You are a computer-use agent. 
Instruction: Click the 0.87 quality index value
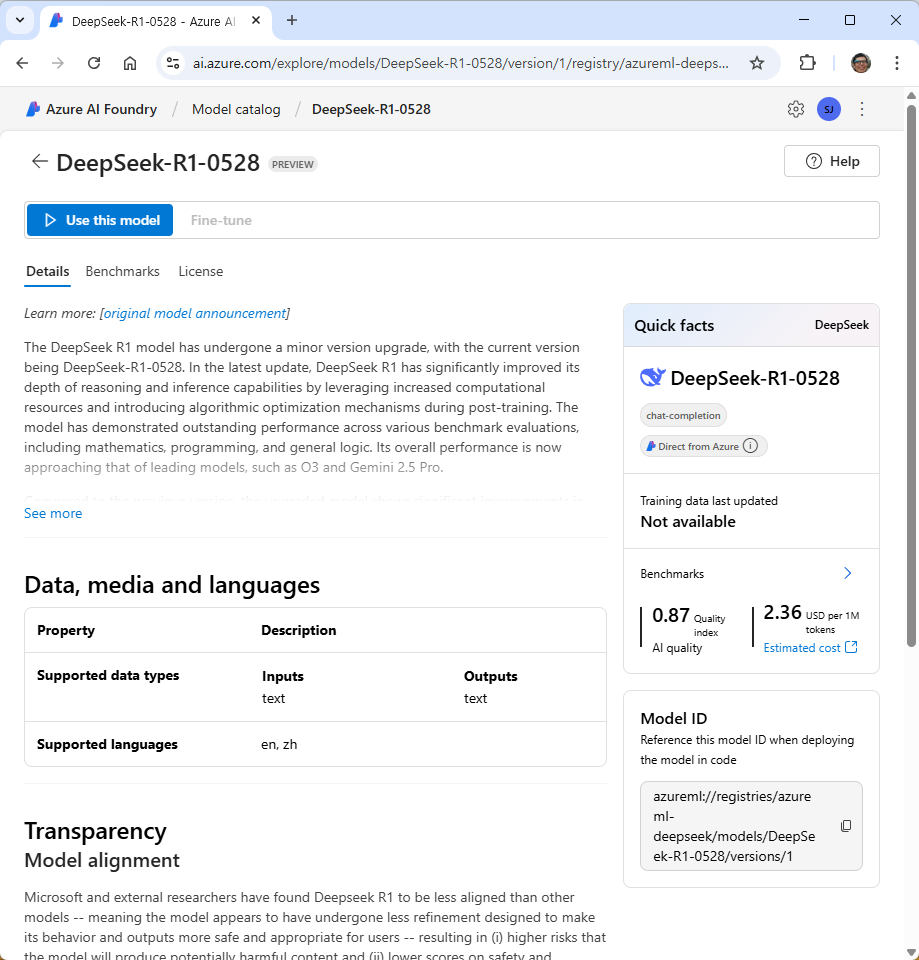tap(670, 615)
